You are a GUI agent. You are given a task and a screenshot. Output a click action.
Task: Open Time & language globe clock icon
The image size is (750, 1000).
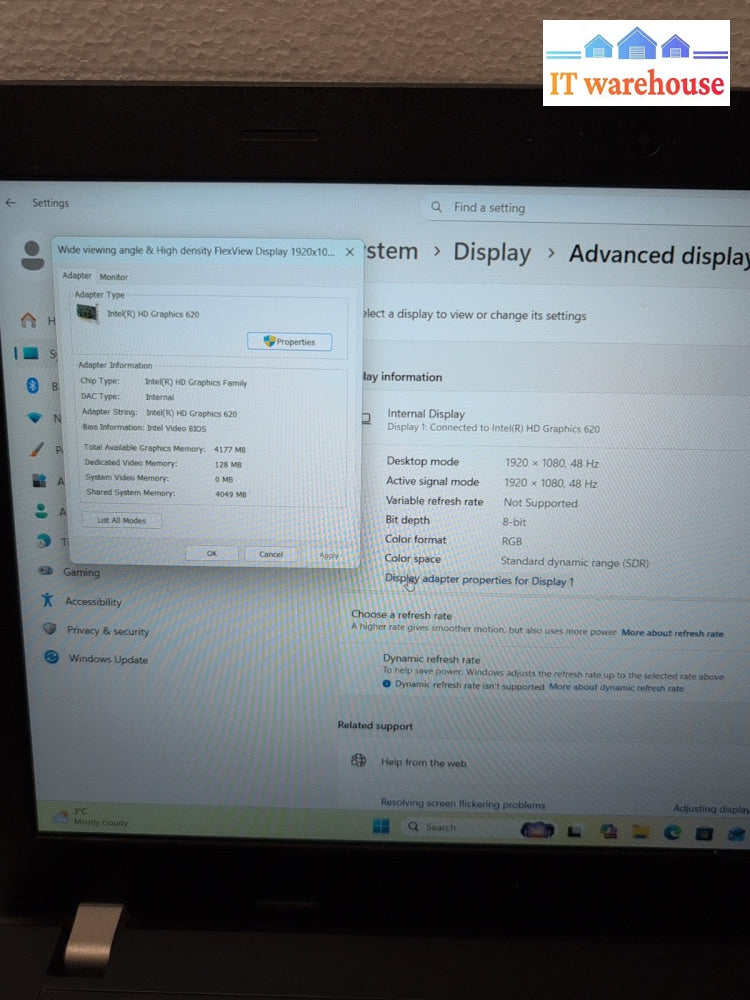pos(43,541)
